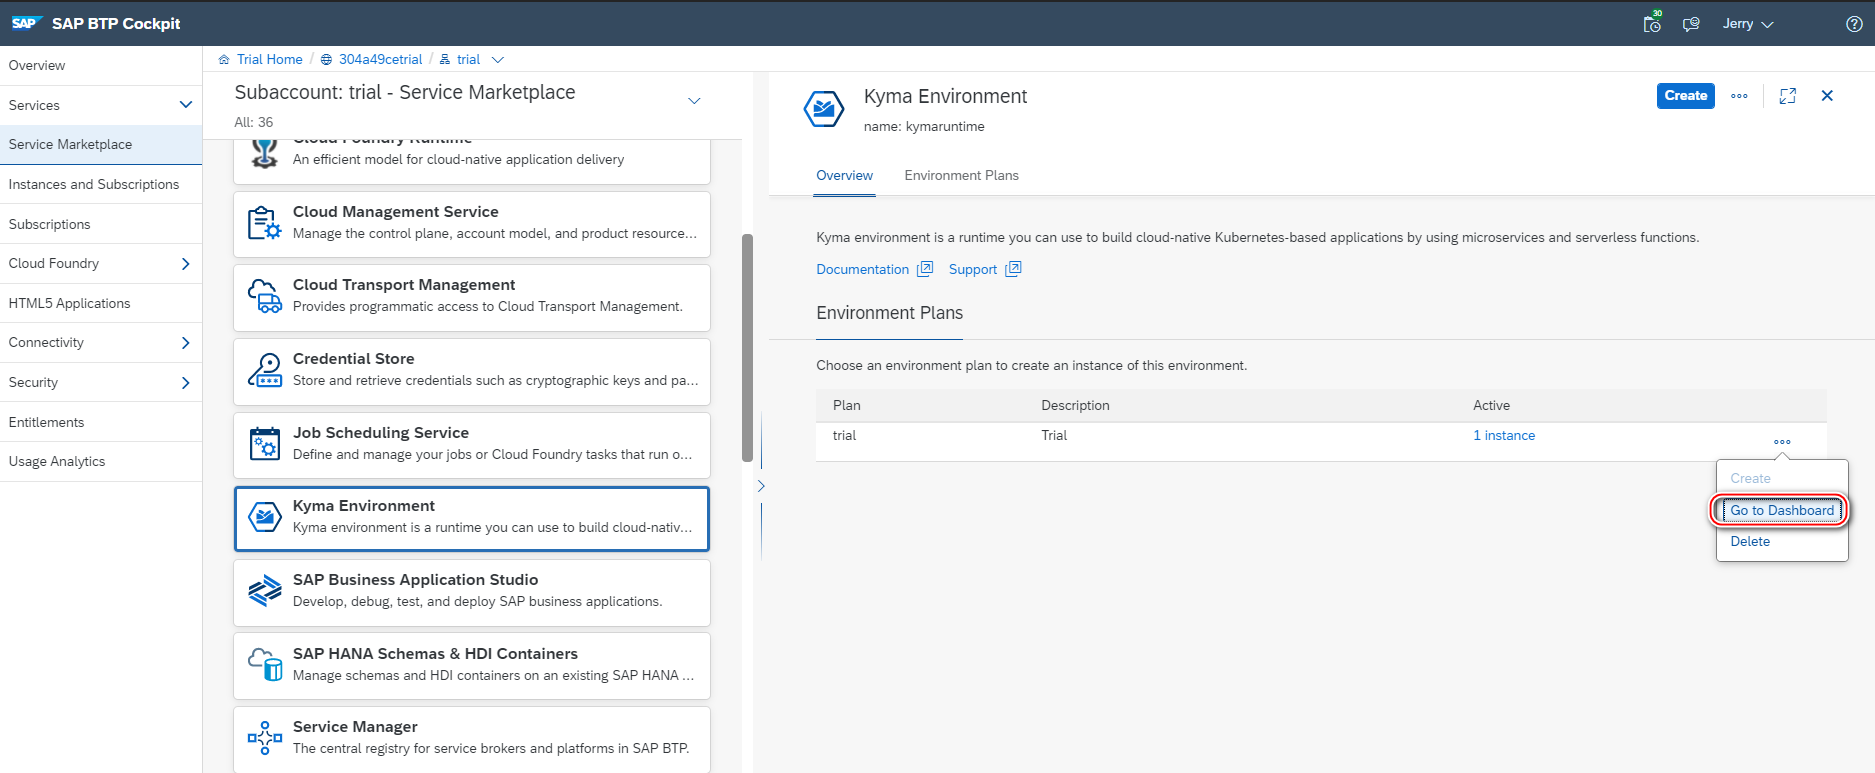Click the Active column header
Viewport: 1875px width, 773px height.
coord(1491,405)
